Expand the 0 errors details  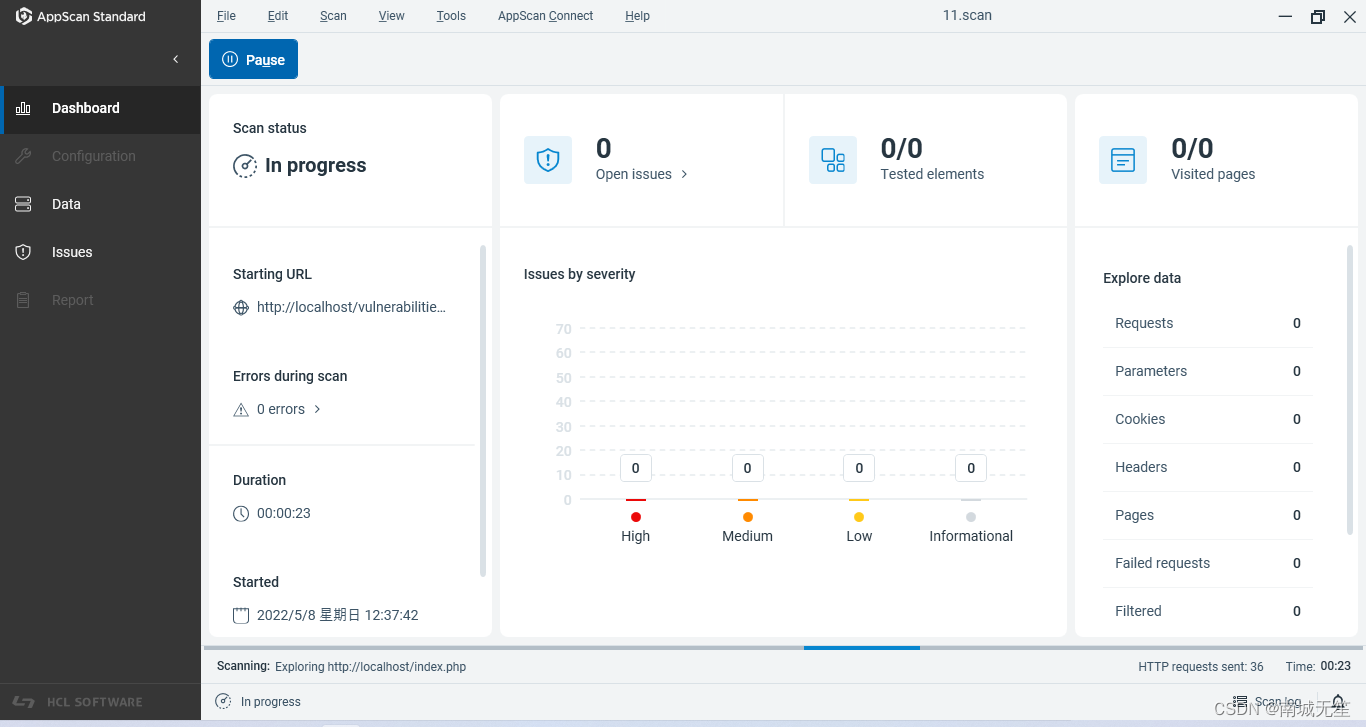point(289,409)
